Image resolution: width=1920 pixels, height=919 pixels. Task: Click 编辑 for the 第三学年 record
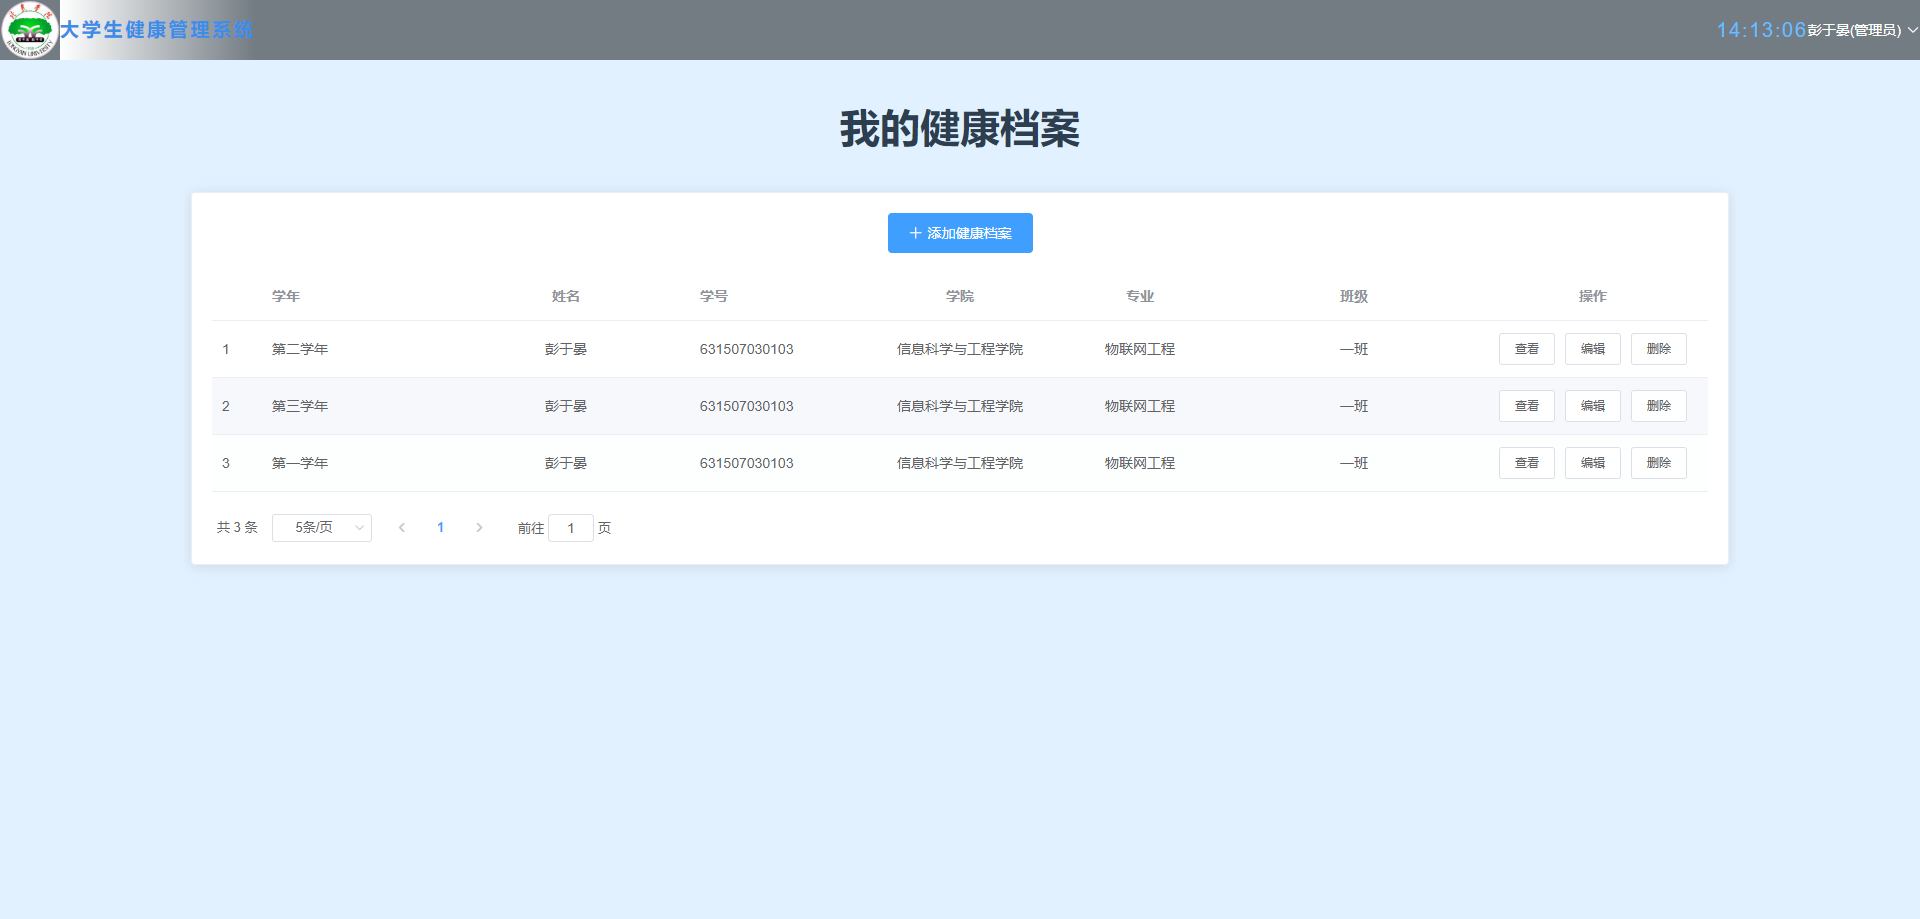pos(1592,405)
